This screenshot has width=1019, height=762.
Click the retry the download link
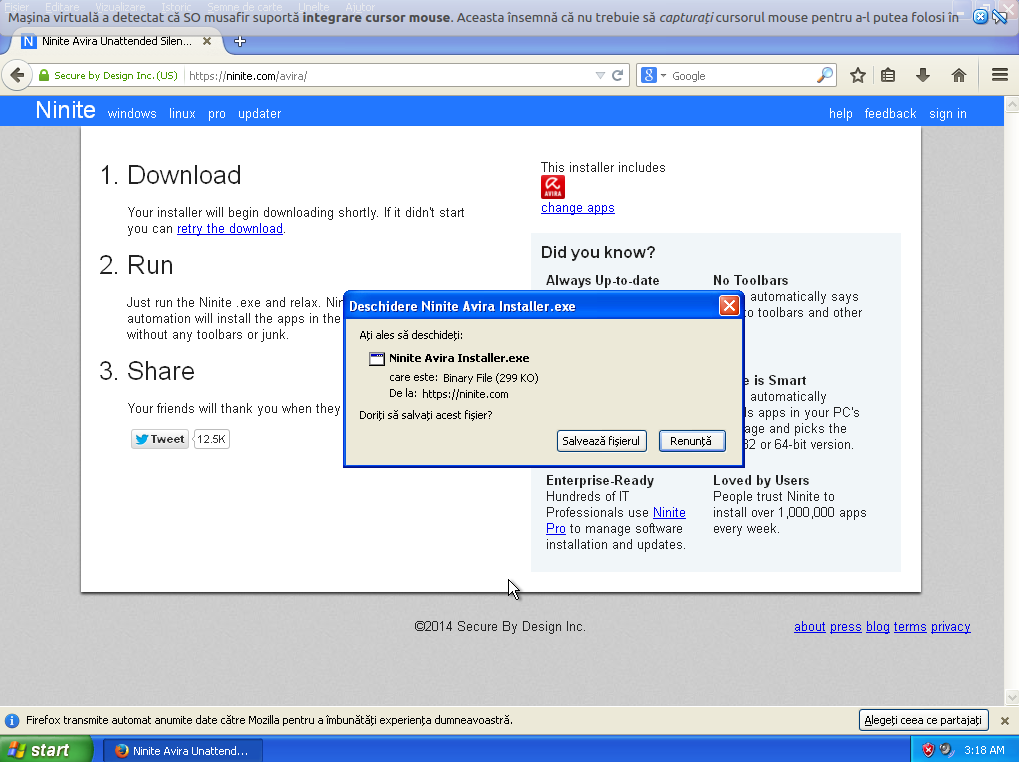tap(230, 229)
